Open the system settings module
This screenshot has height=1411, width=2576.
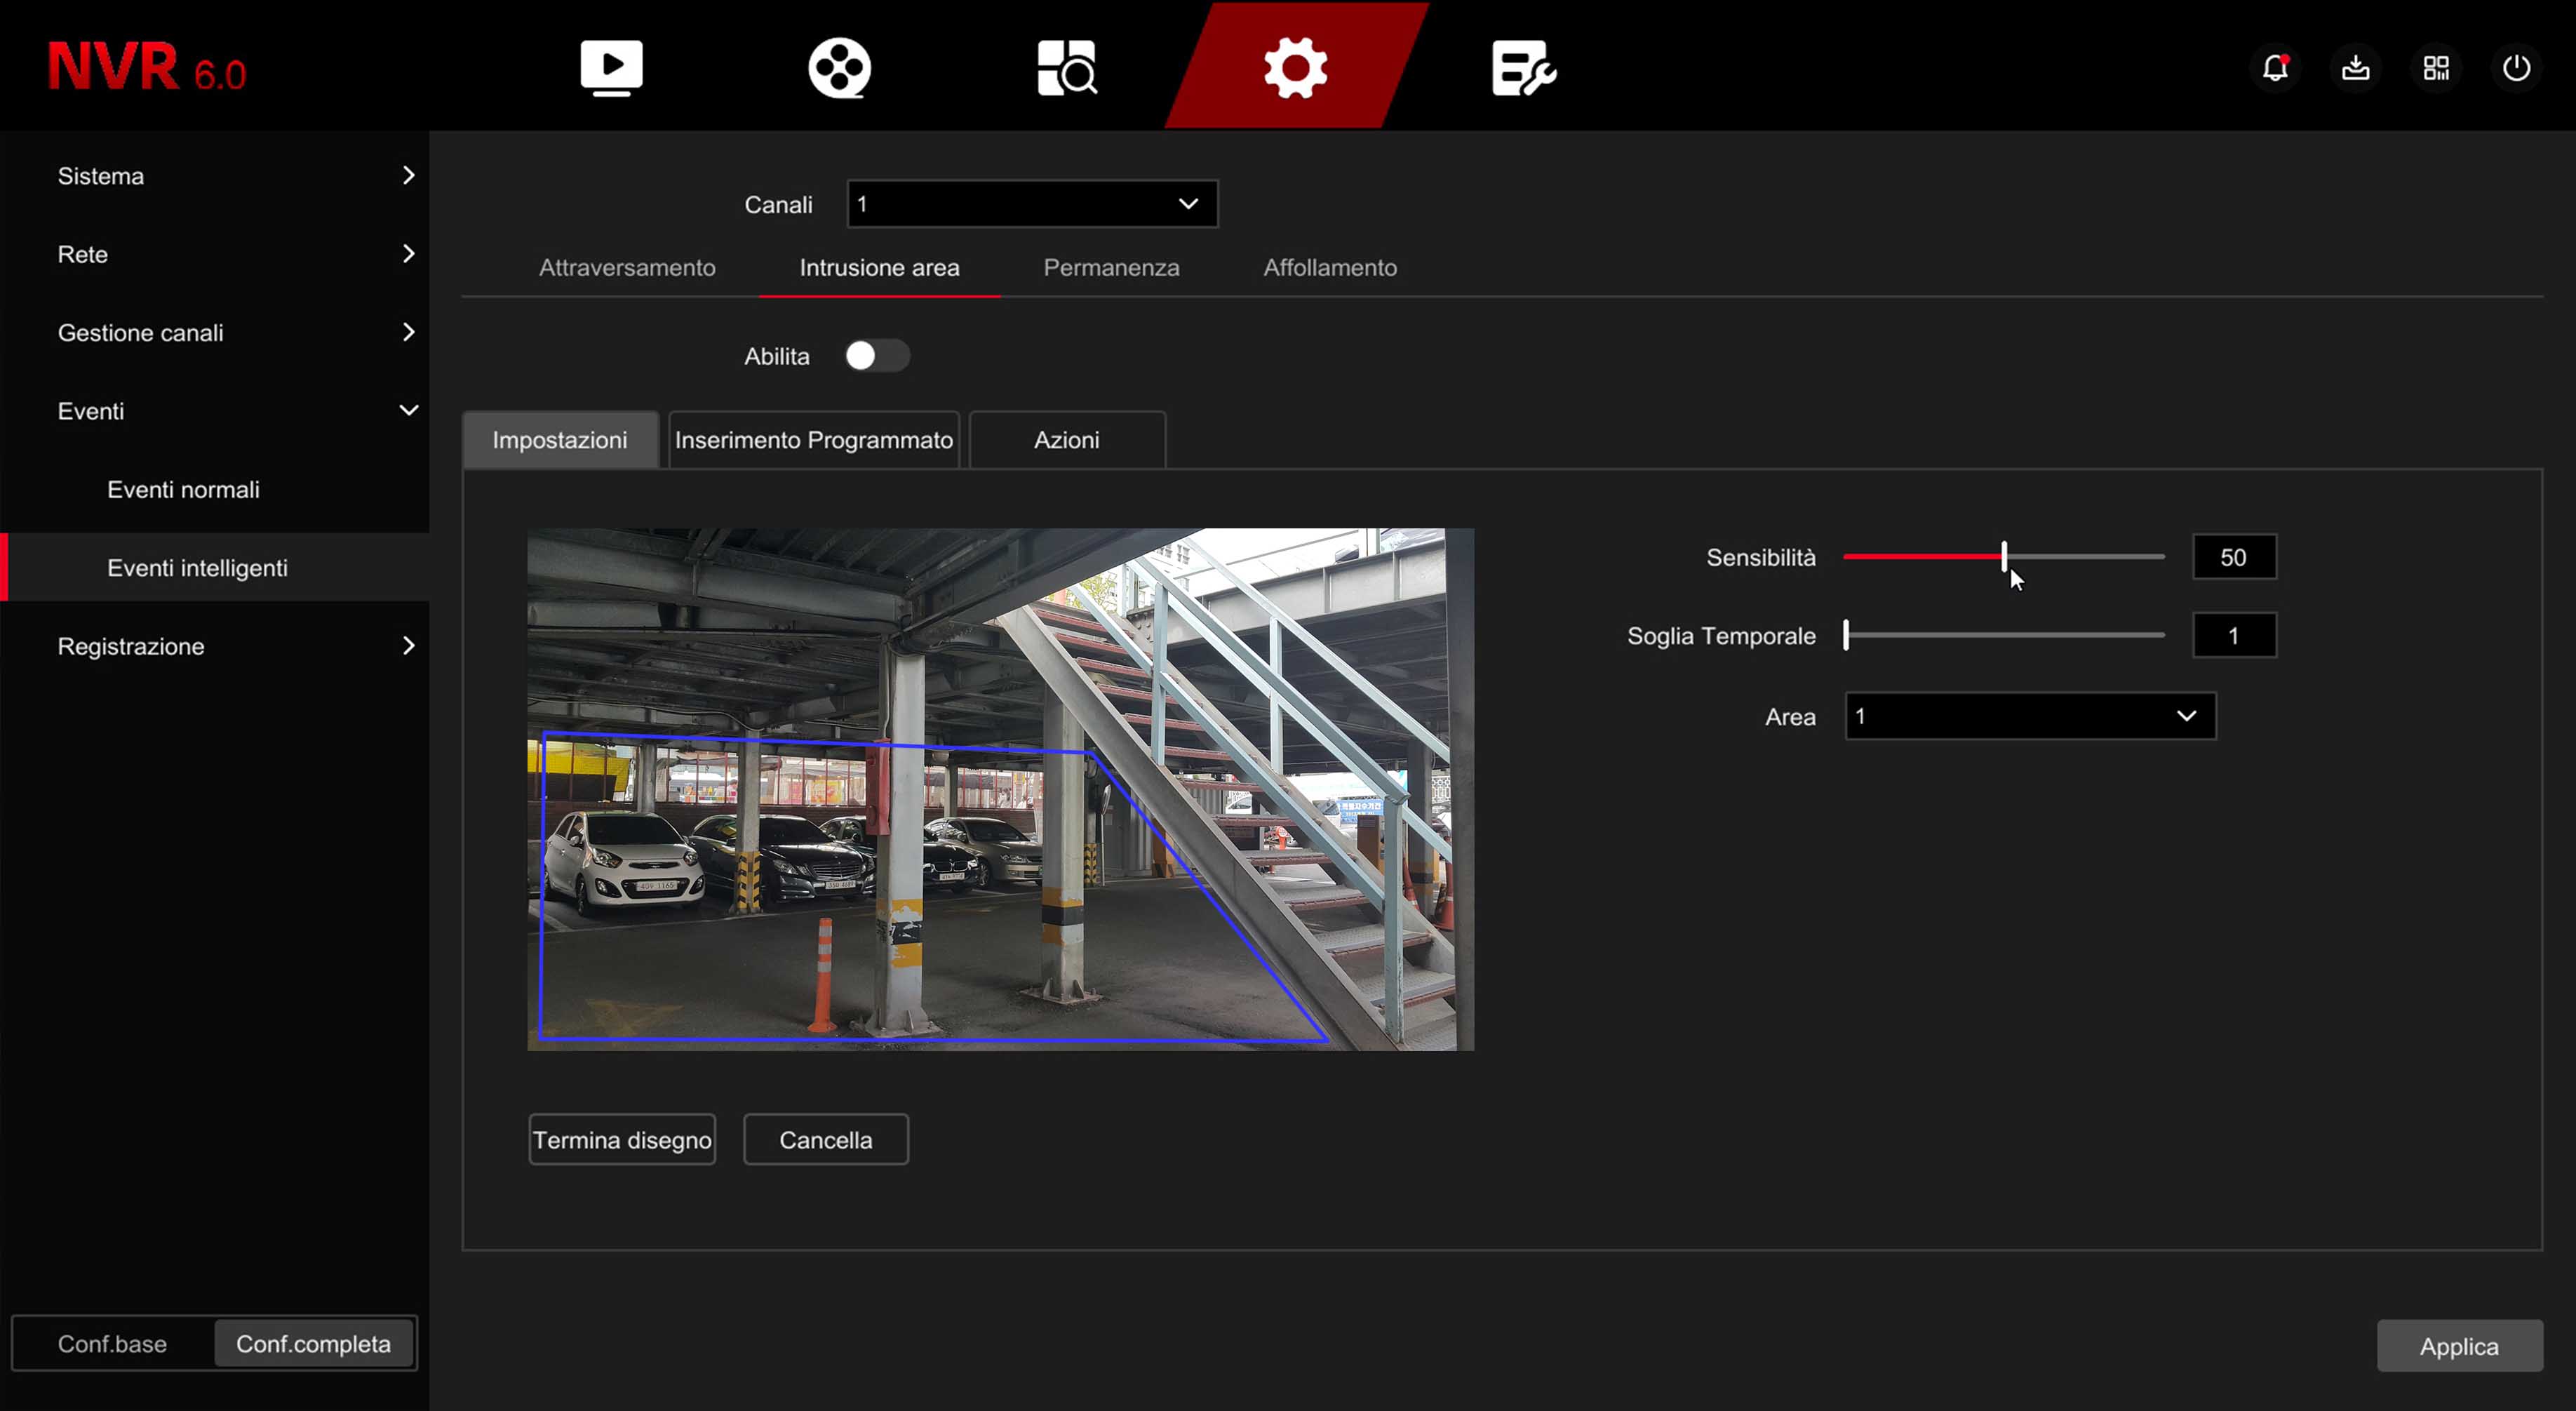(1294, 67)
